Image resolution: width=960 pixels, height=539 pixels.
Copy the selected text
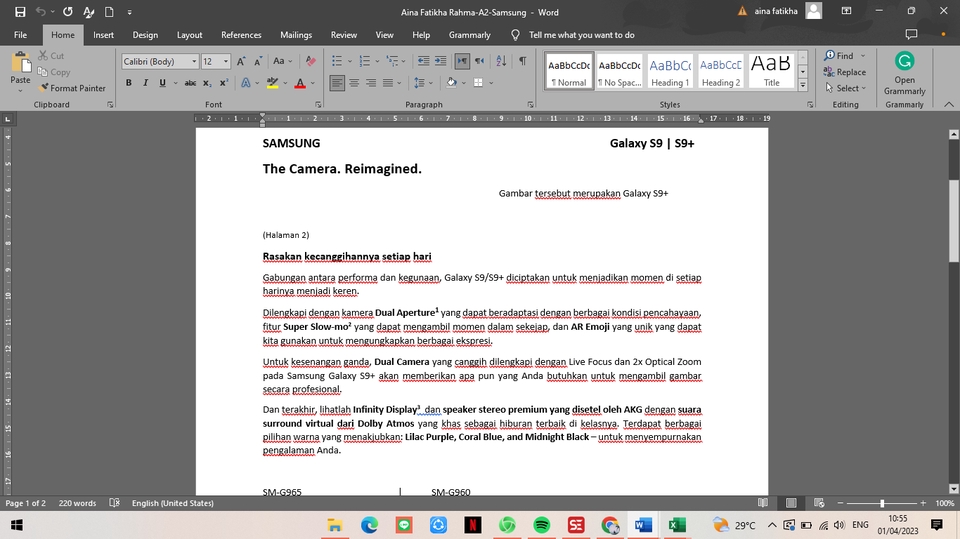click(x=54, y=72)
